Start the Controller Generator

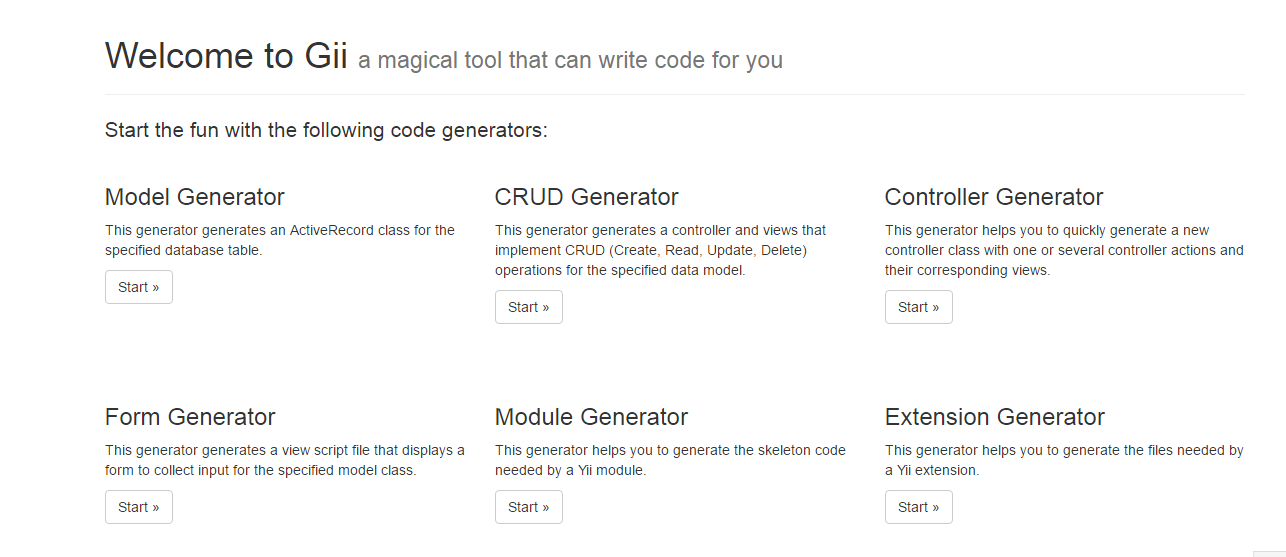pos(919,307)
